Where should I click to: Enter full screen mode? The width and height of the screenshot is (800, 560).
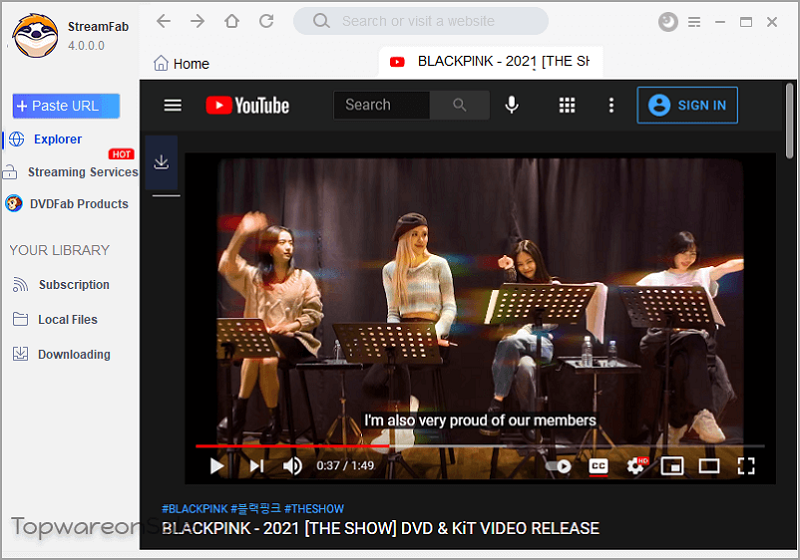[x=746, y=466]
